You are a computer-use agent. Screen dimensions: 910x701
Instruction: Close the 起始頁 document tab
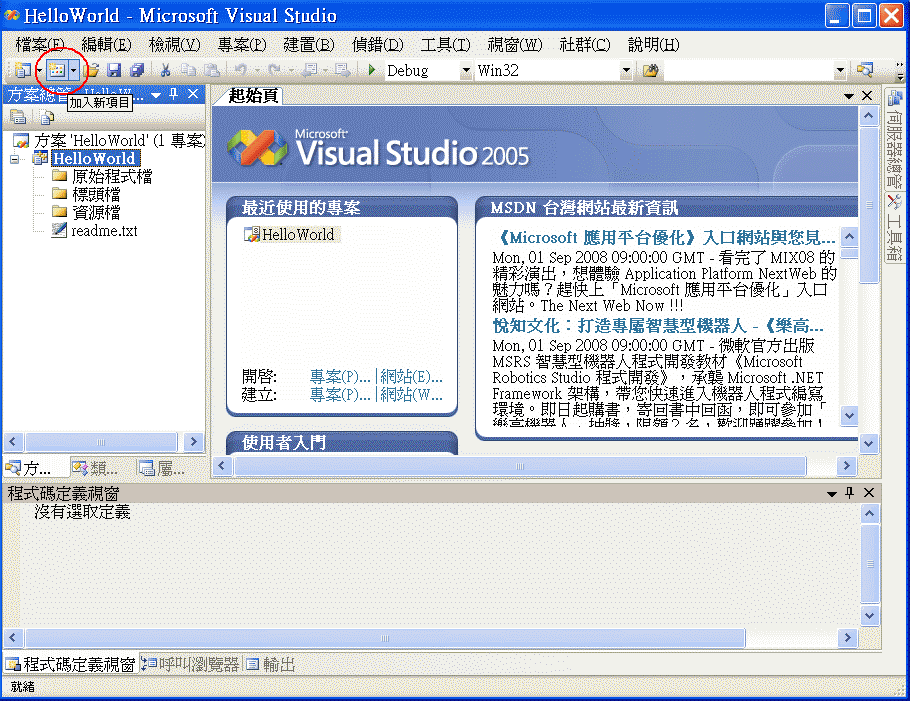(x=867, y=96)
